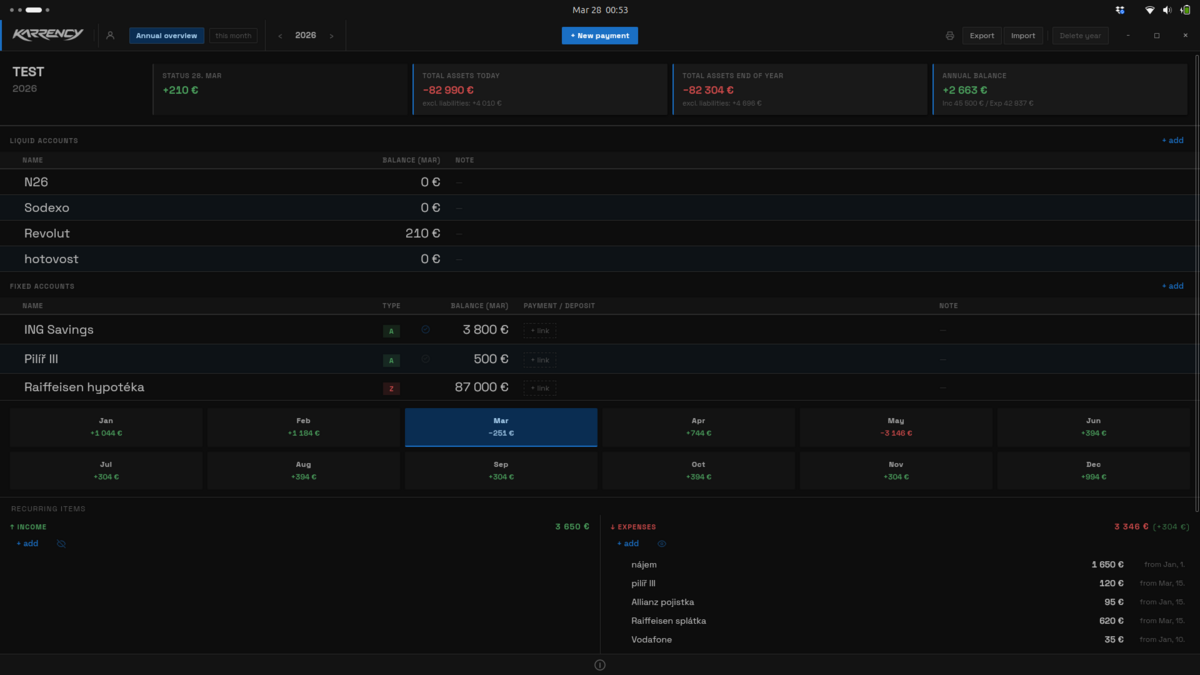This screenshot has width=1200, height=675.
Task: Click the Export button
Action: click(982, 36)
